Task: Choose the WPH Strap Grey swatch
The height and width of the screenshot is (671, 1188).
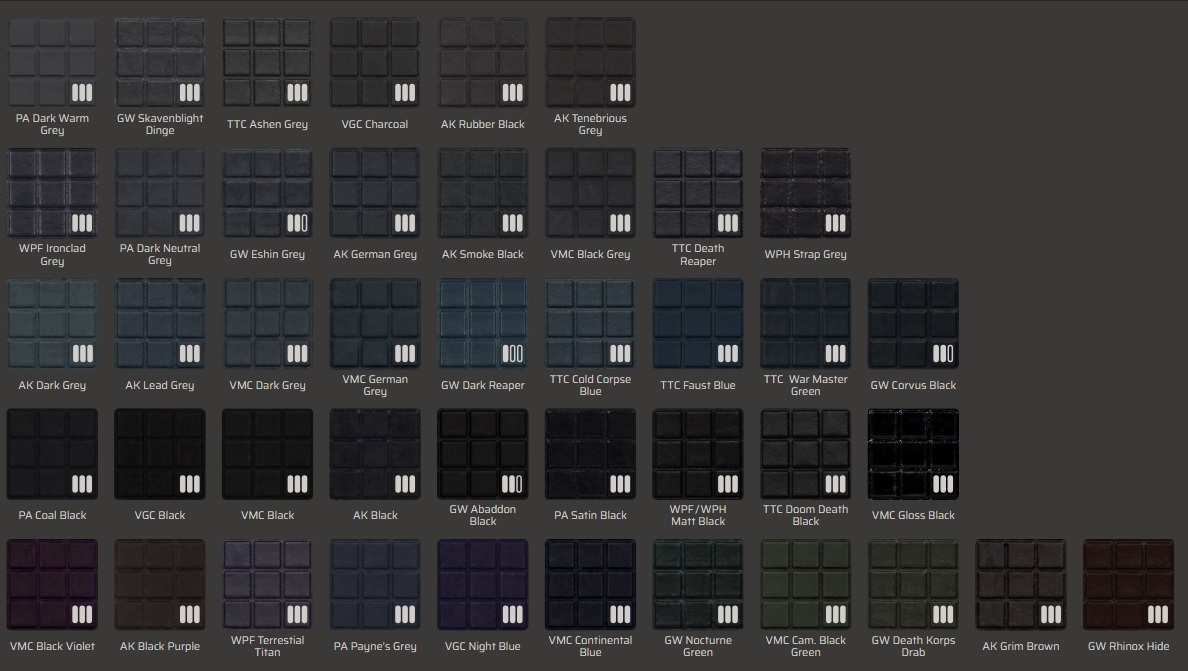Action: [805, 193]
